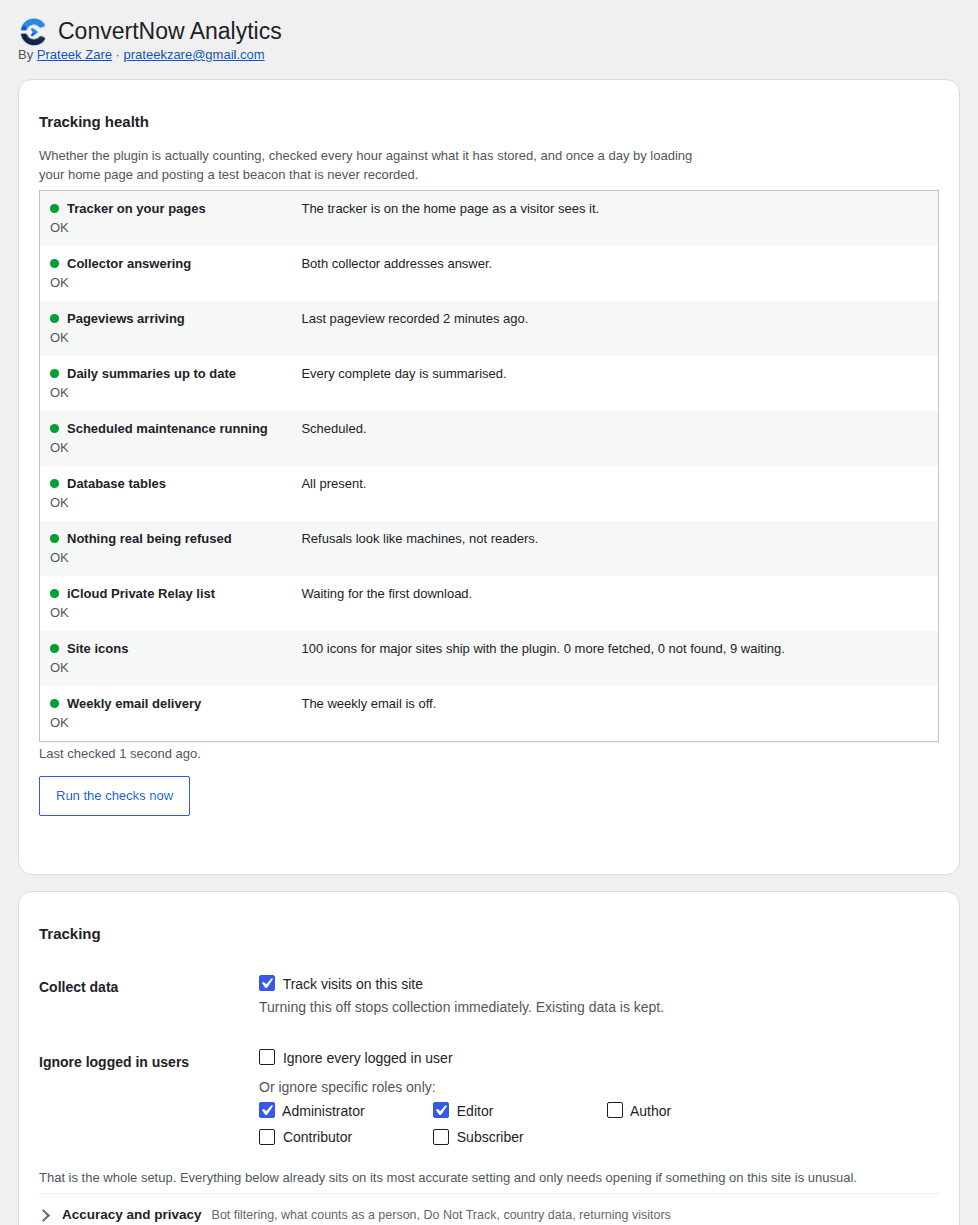The height and width of the screenshot is (1225, 978).
Task: Click the Tracking health heading
Action: tap(94, 122)
